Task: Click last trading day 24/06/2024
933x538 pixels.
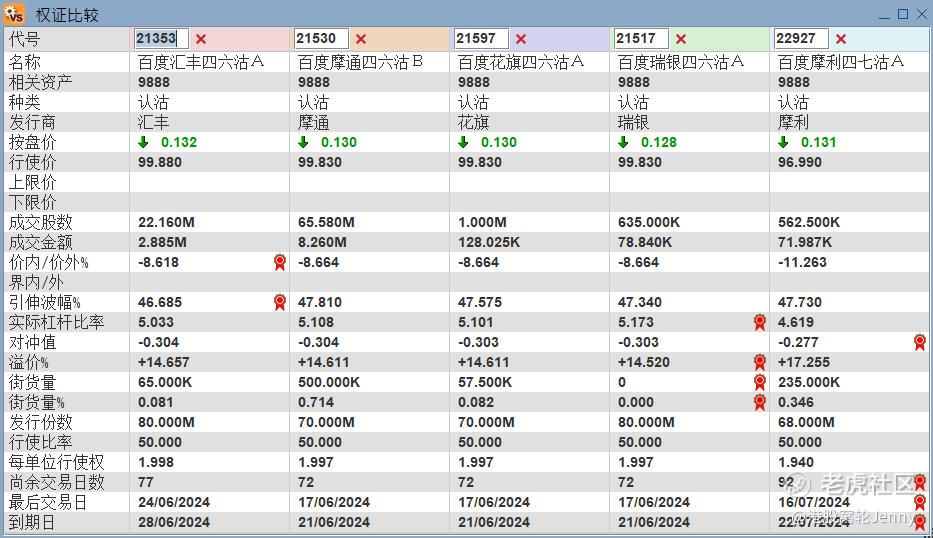Action: pyautogui.click(x=174, y=502)
